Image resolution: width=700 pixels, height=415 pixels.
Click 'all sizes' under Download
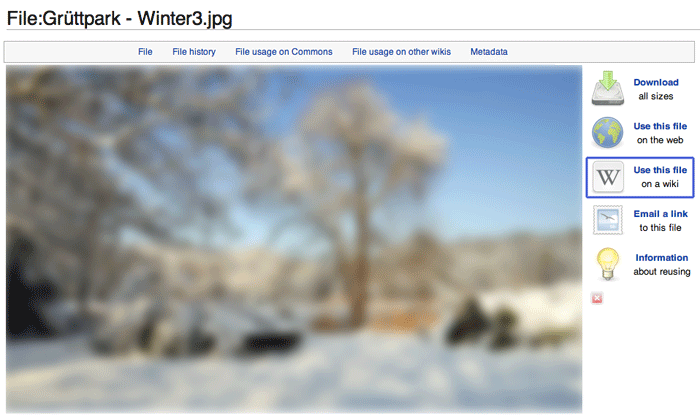click(x=656, y=96)
